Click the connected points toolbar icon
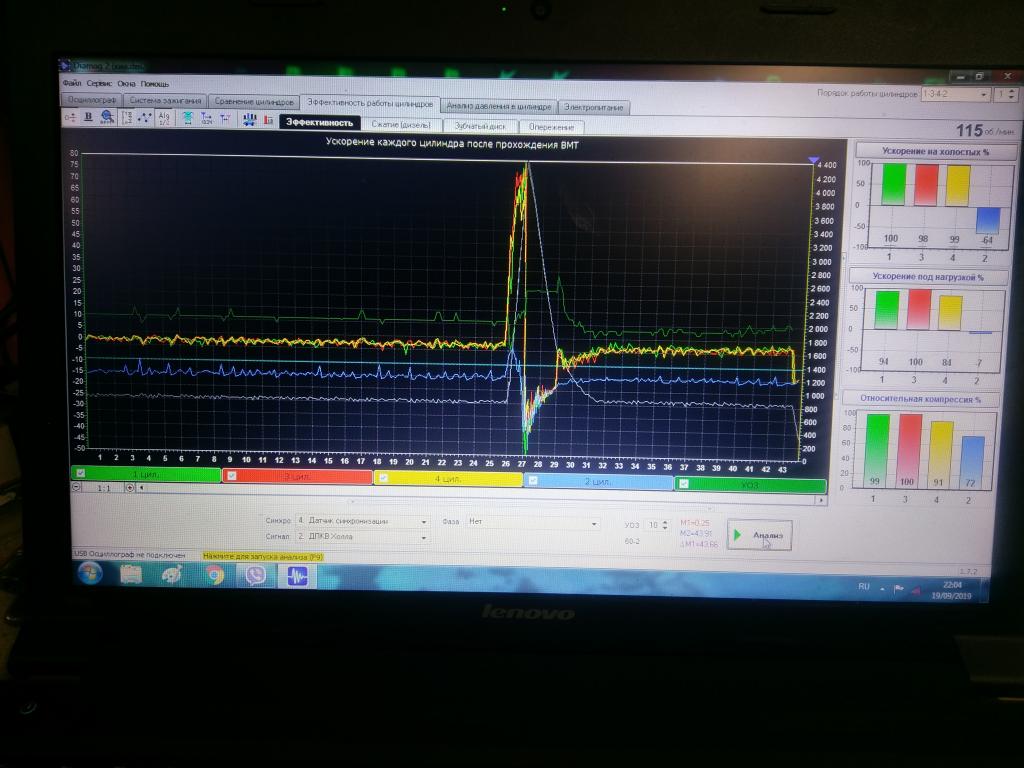1024x768 pixels. click(x=145, y=118)
